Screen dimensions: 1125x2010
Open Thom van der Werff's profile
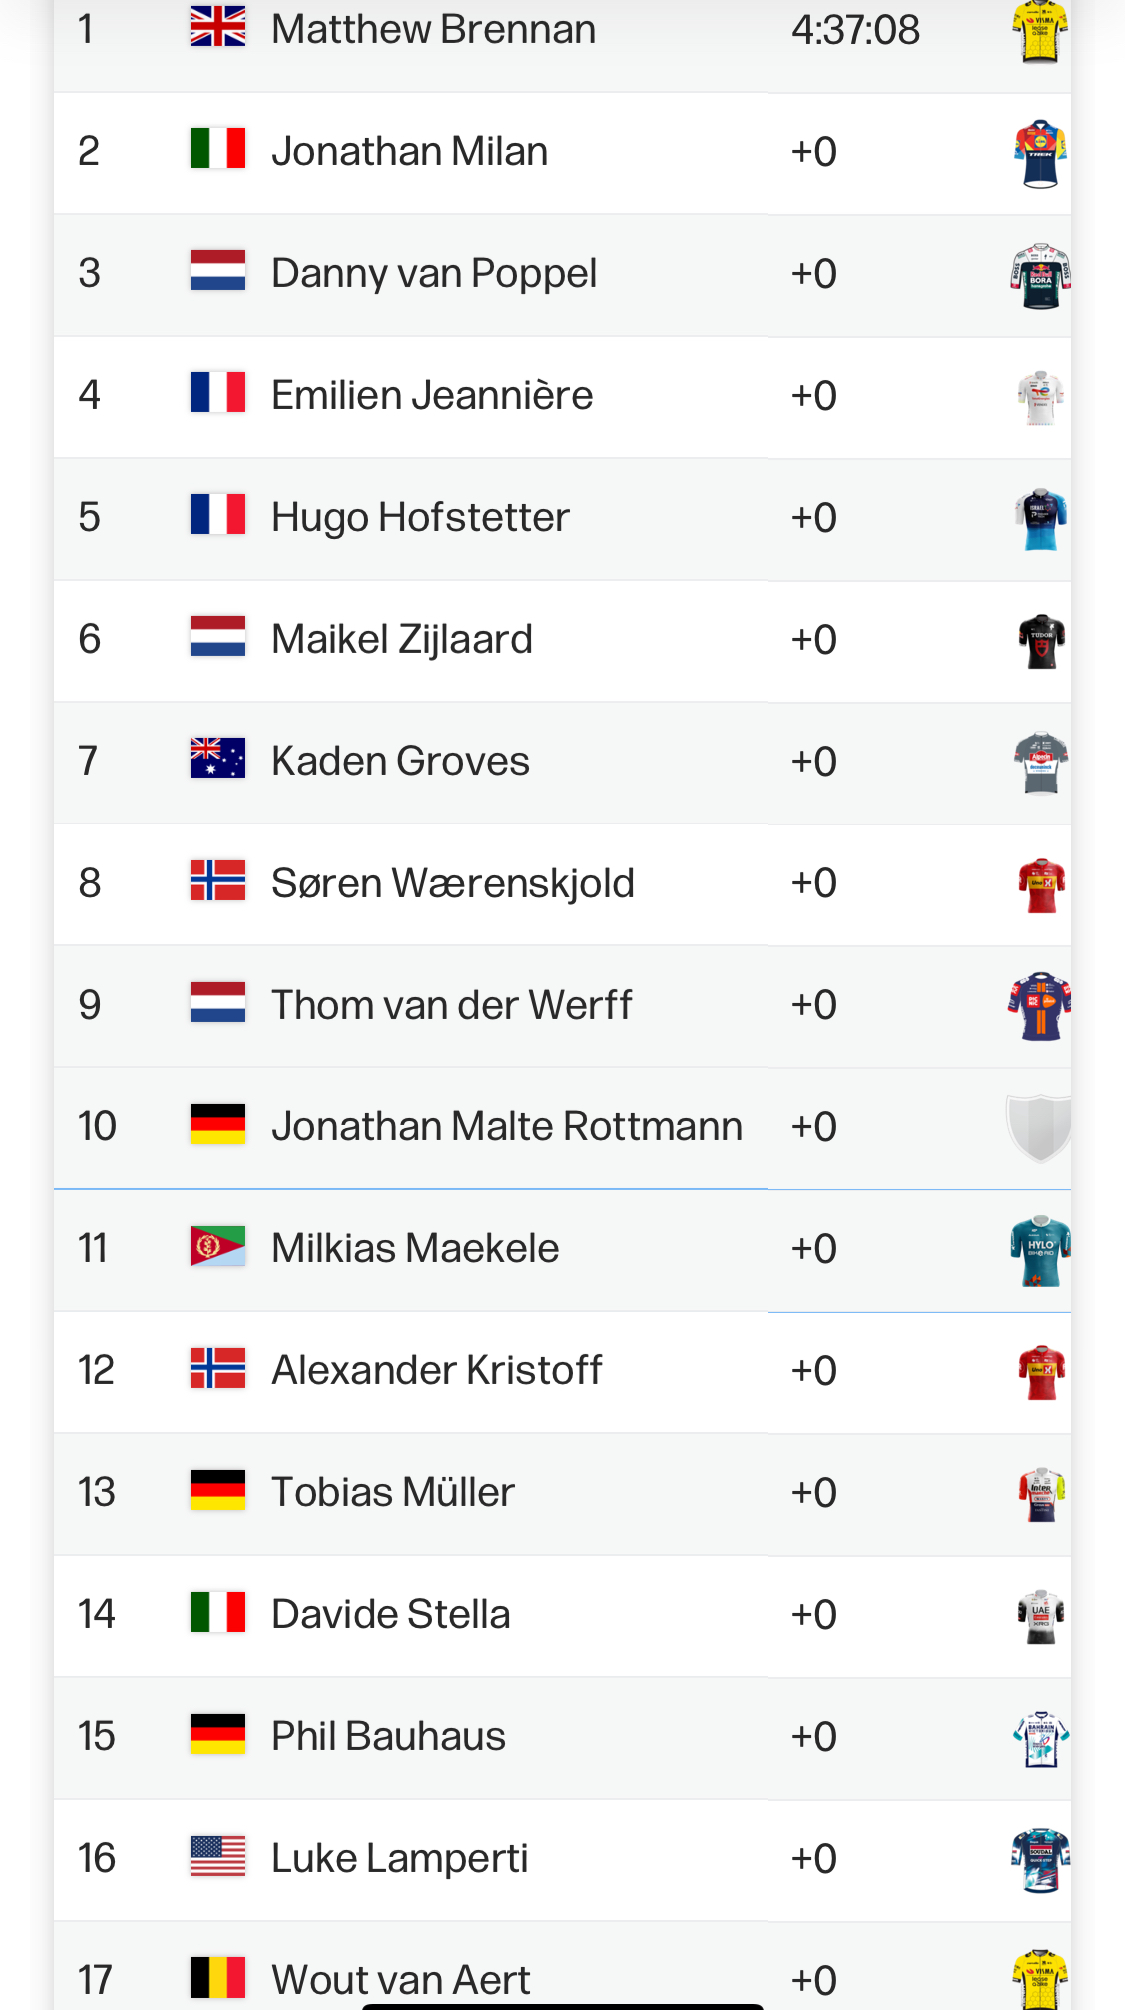[x=452, y=1005]
